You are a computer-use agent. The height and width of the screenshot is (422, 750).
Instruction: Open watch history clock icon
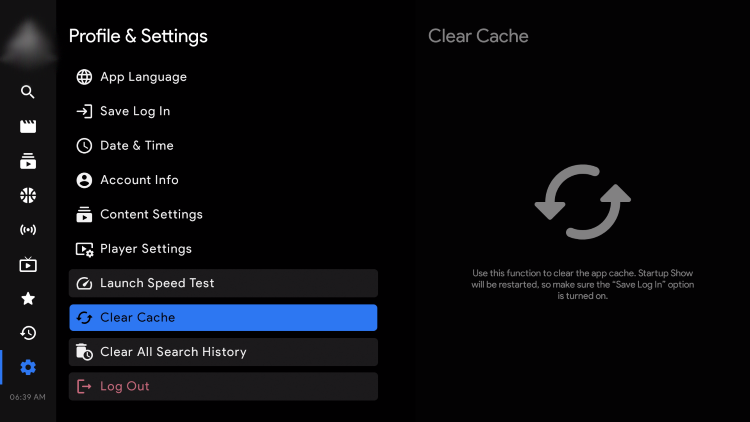click(x=28, y=333)
